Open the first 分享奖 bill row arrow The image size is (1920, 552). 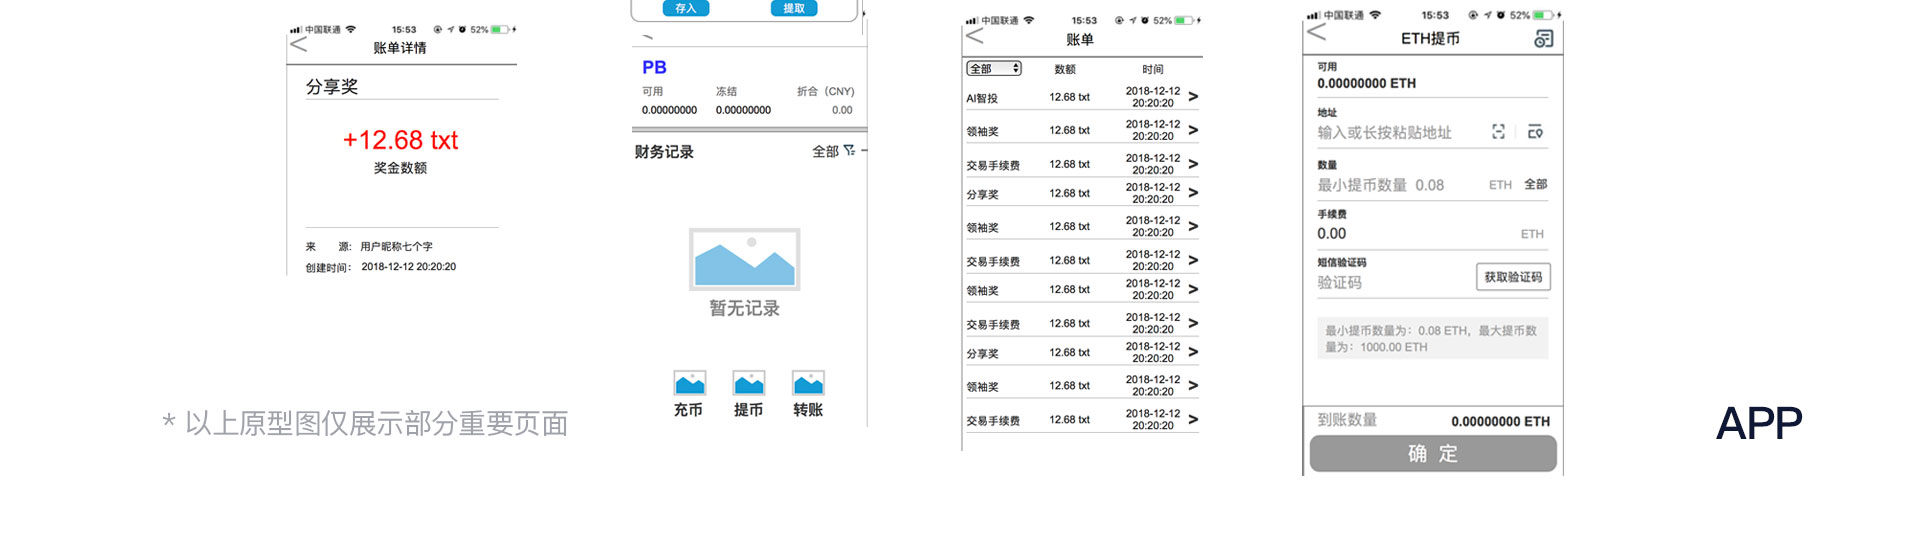coord(1193,193)
